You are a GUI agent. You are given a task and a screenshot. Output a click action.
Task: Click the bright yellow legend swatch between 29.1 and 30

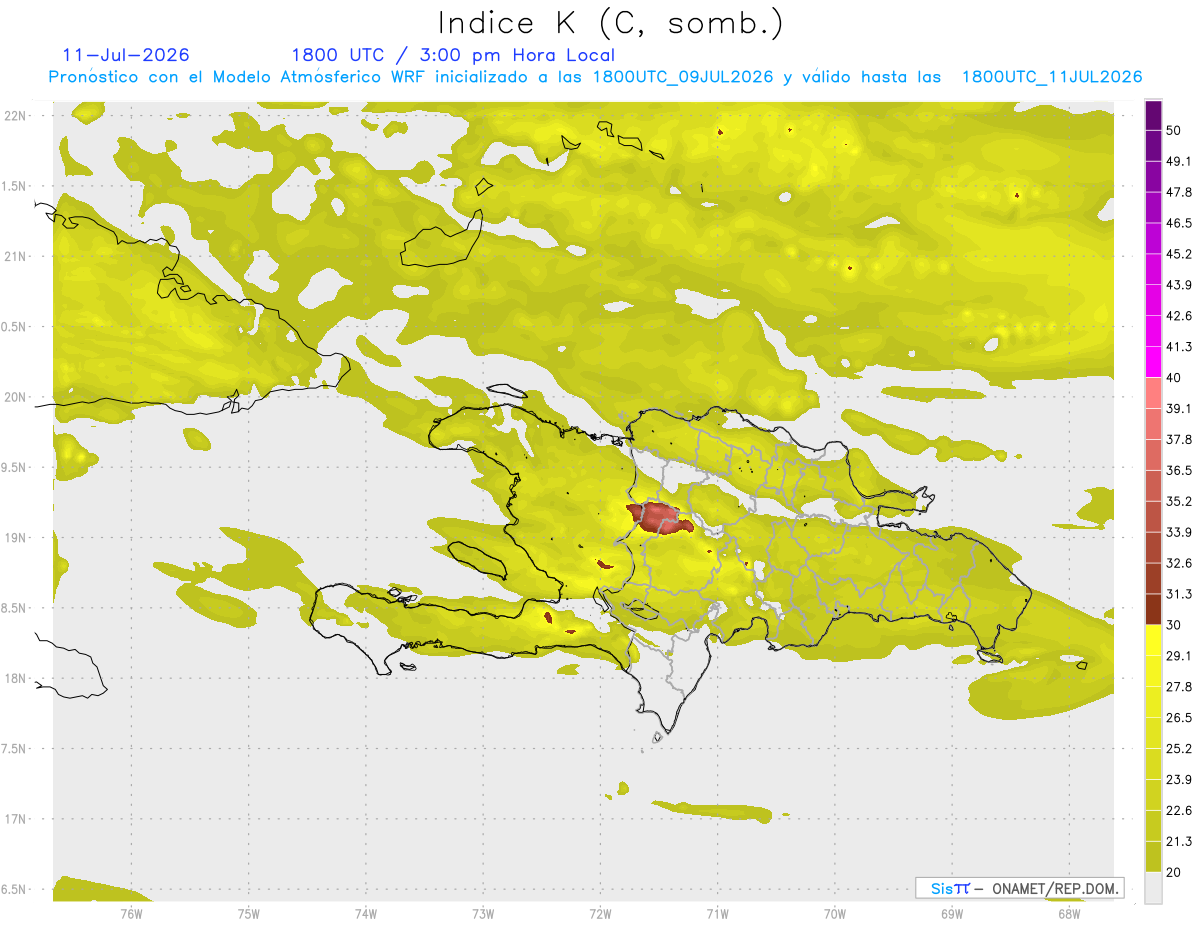point(1153,640)
